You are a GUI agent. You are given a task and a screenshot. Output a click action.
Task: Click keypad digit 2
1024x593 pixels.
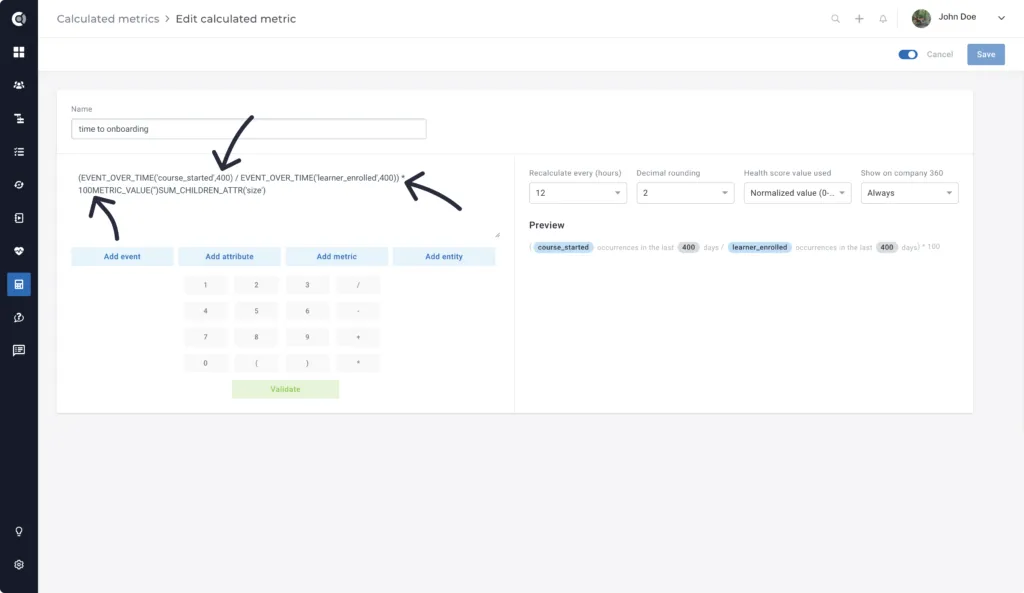pyautogui.click(x=256, y=285)
